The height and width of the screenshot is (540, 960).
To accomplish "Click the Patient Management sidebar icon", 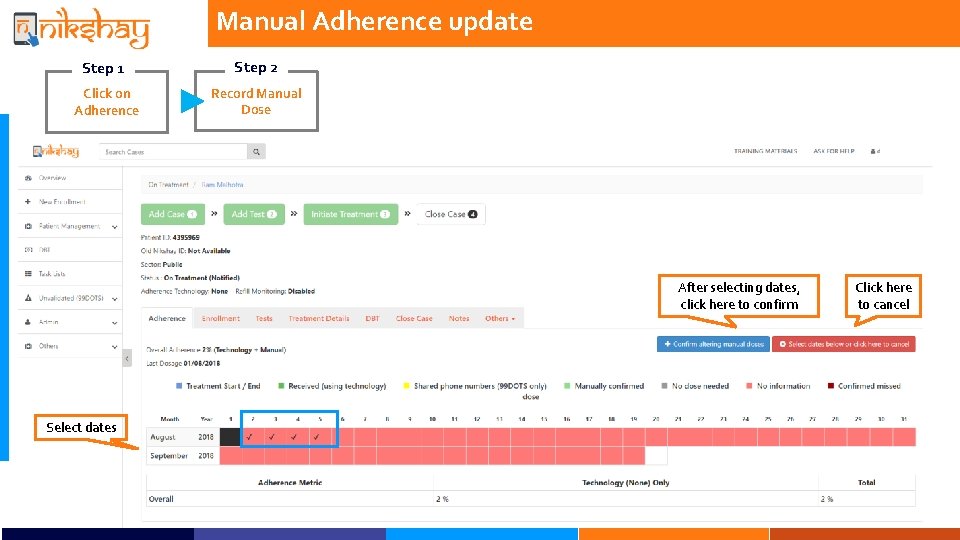I will 28,226.
